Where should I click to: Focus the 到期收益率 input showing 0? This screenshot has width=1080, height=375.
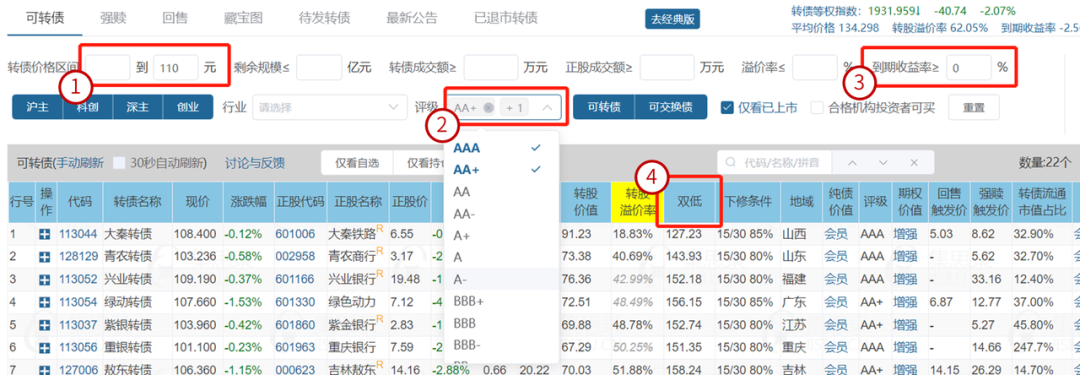point(968,68)
